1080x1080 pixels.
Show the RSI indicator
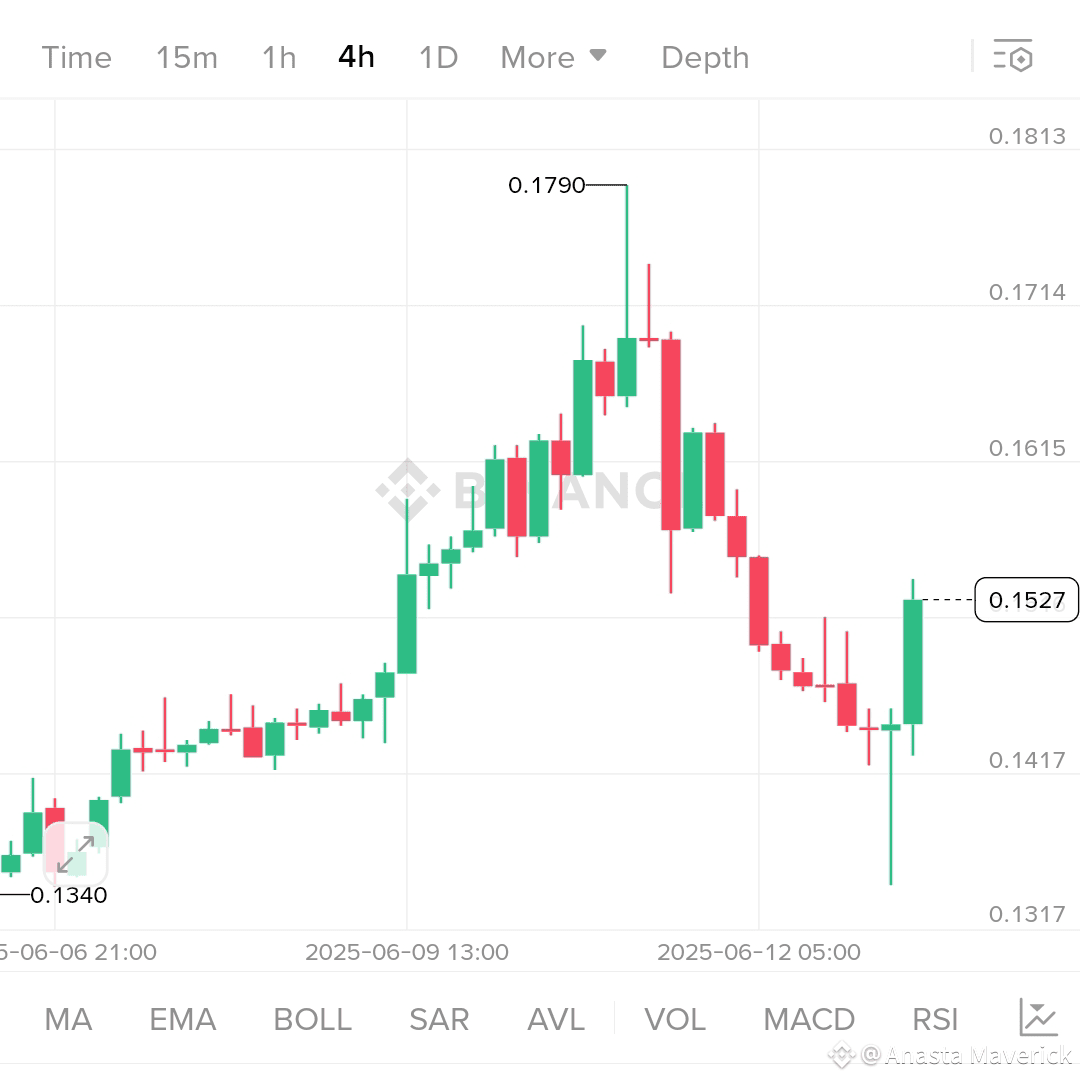point(934,1019)
